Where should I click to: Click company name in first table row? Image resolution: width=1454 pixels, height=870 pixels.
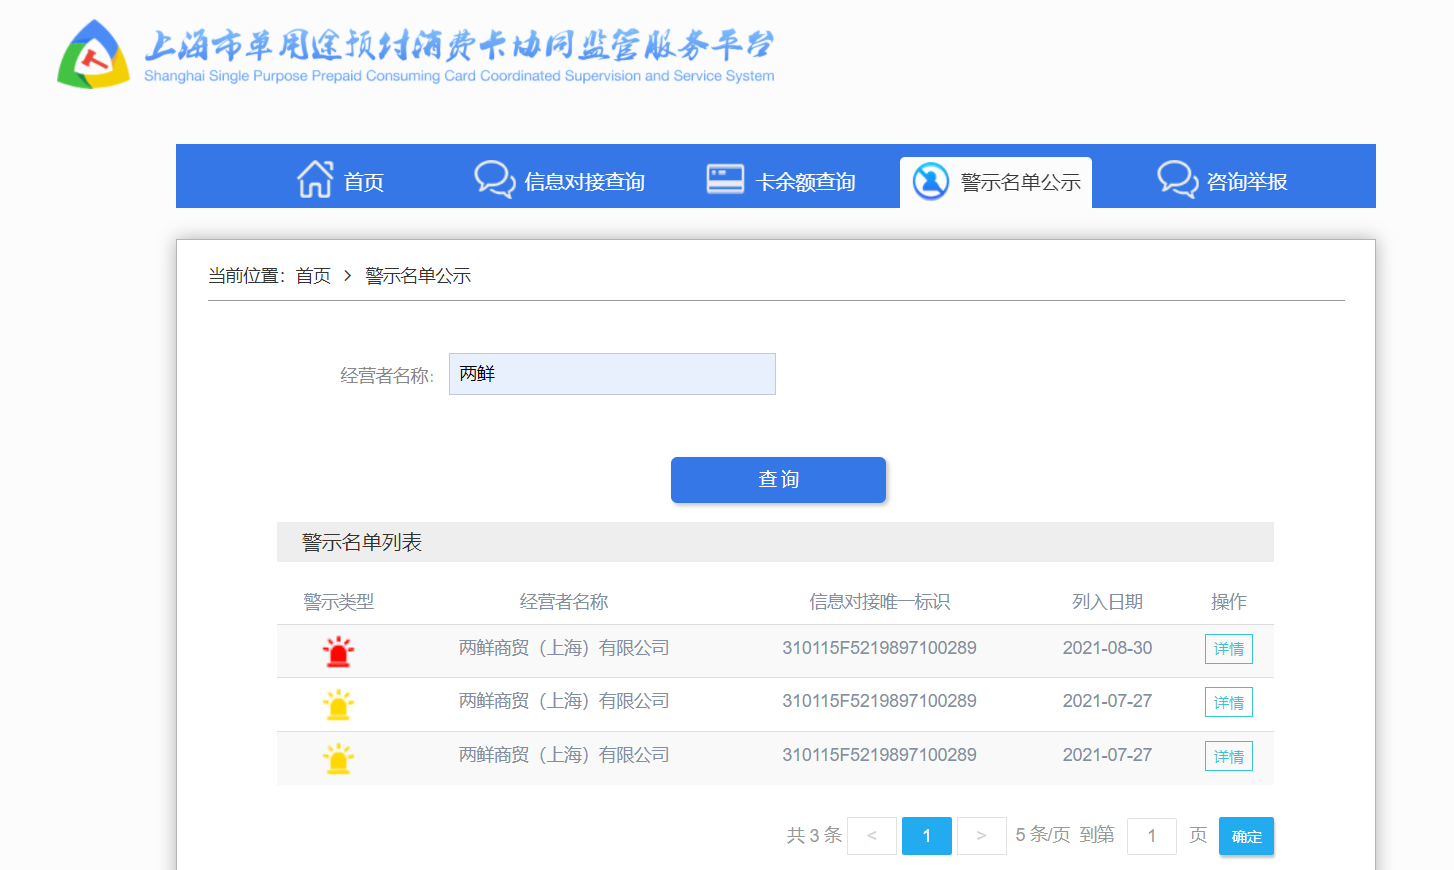pos(564,648)
